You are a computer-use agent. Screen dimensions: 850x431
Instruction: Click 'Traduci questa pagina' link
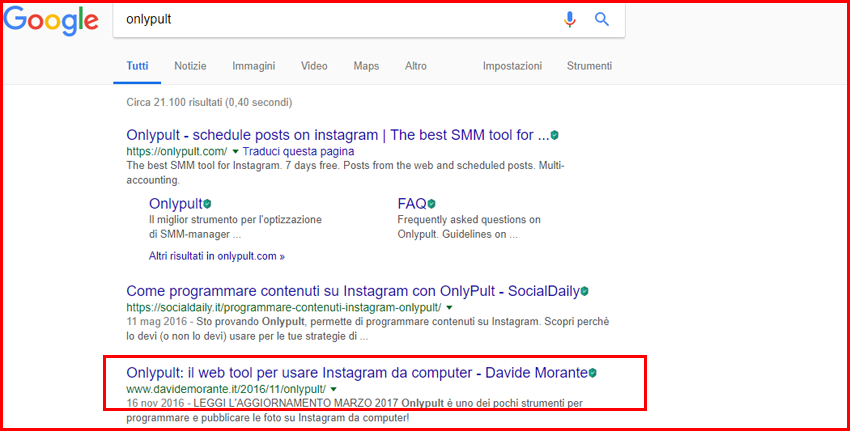(x=298, y=152)
